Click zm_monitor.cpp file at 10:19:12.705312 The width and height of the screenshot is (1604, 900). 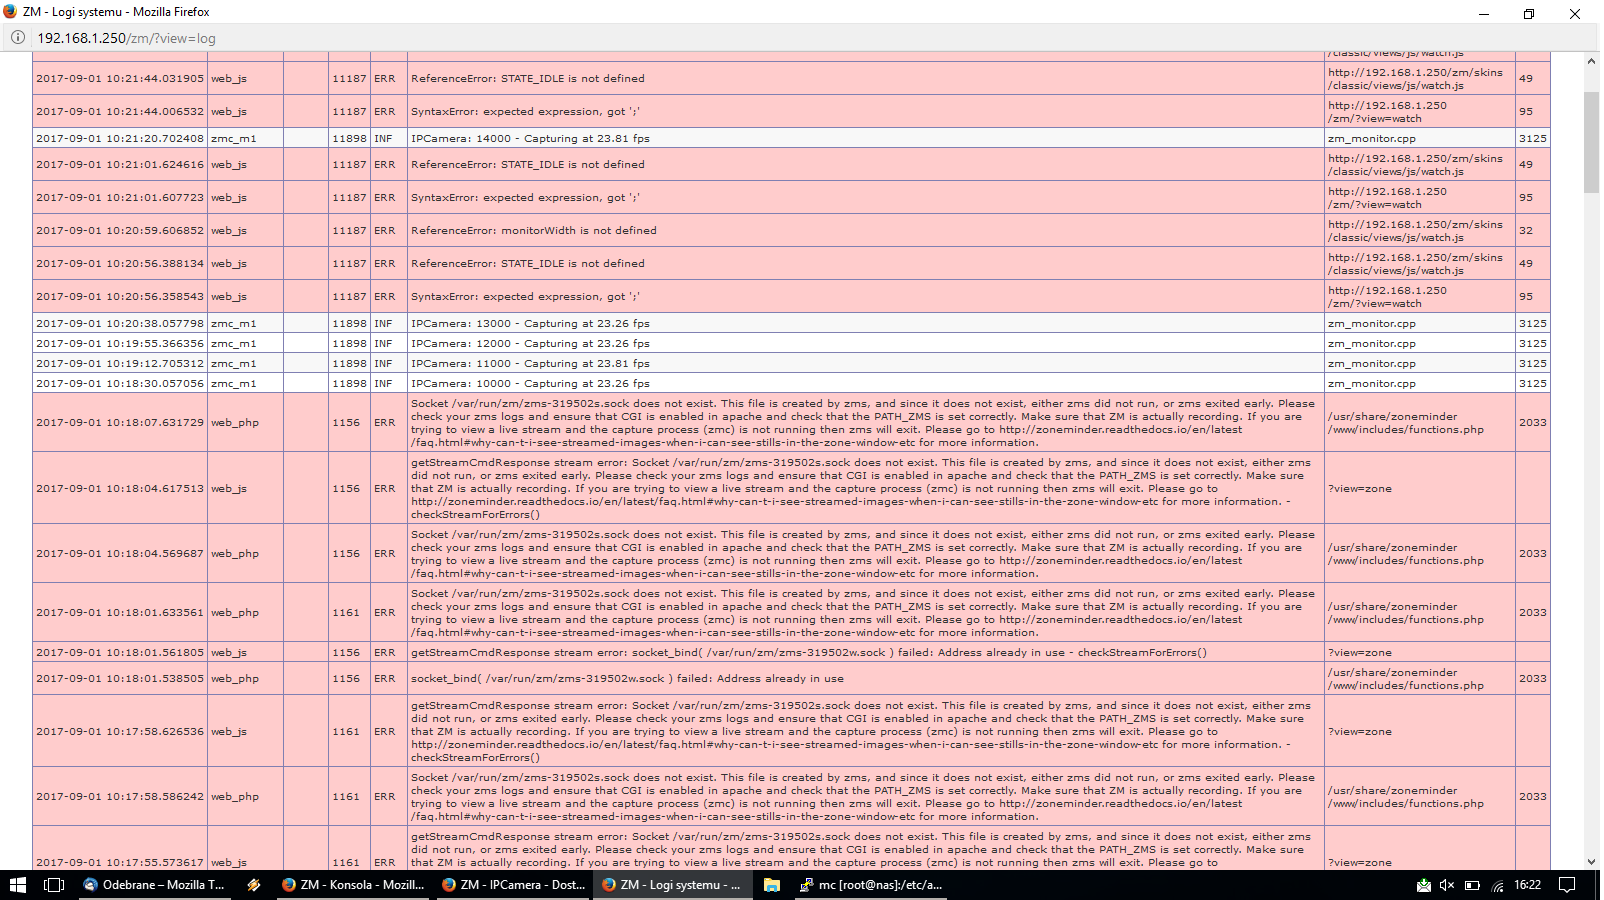click(x=1372, y=363)
